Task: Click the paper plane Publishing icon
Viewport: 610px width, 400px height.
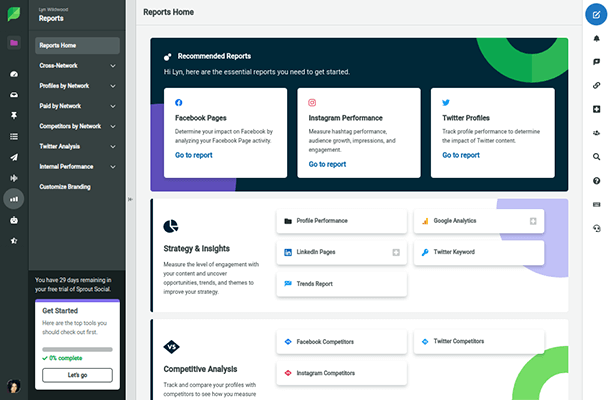Action: tap(14, 157)
